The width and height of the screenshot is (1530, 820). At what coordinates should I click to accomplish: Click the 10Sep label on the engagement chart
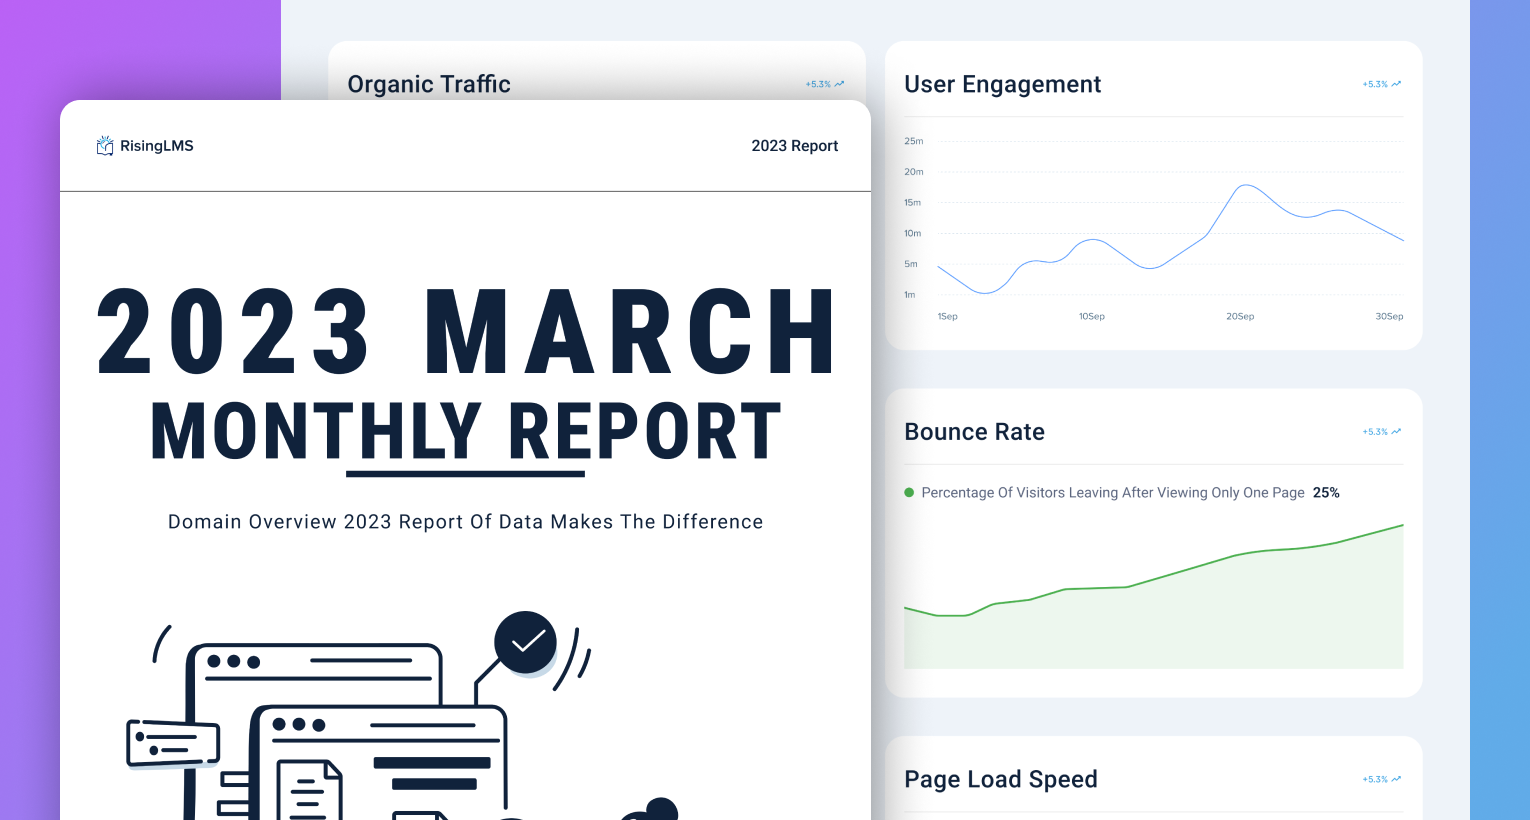coord(1091,316)
